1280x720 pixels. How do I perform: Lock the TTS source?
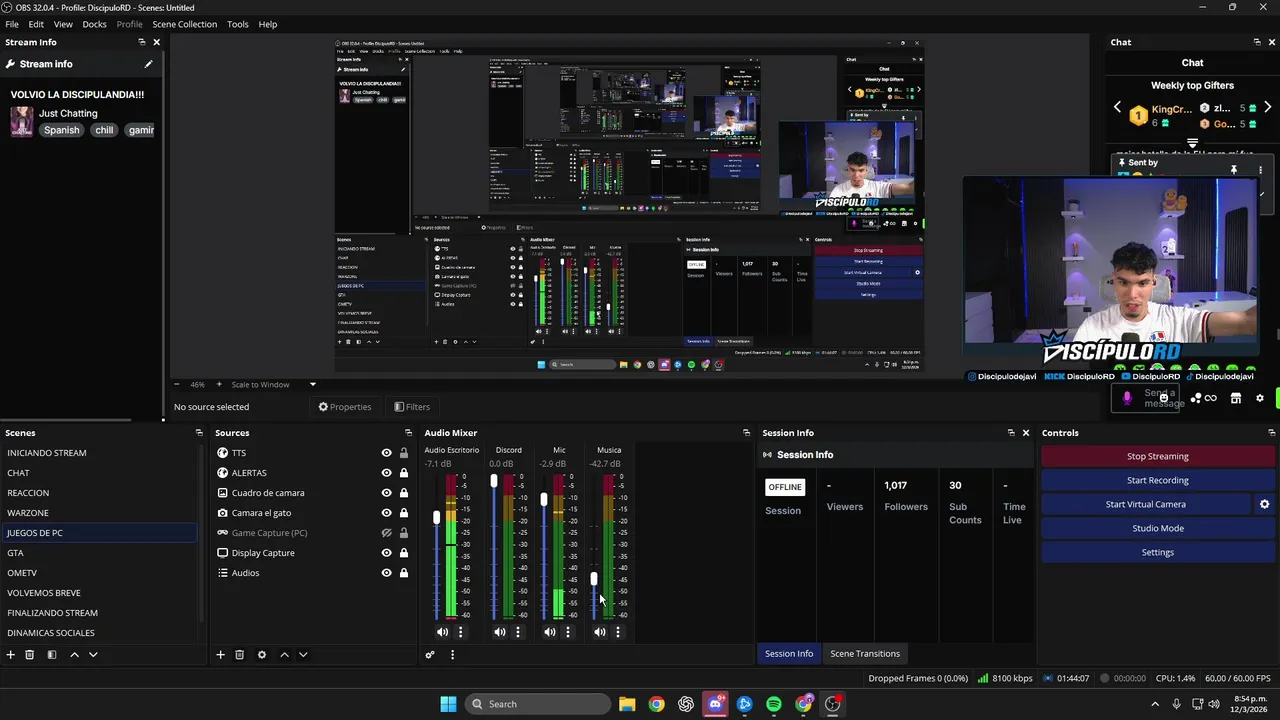[404, 453]
